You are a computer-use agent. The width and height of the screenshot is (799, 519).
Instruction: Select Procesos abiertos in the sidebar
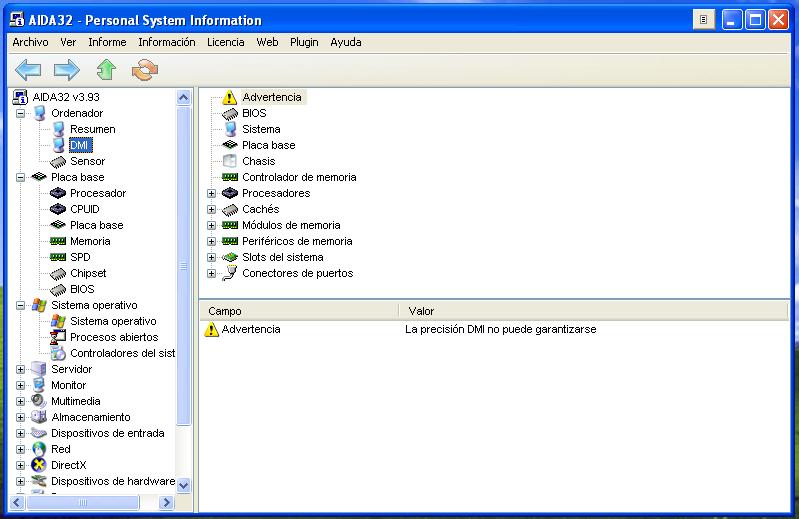coord(113,337)
